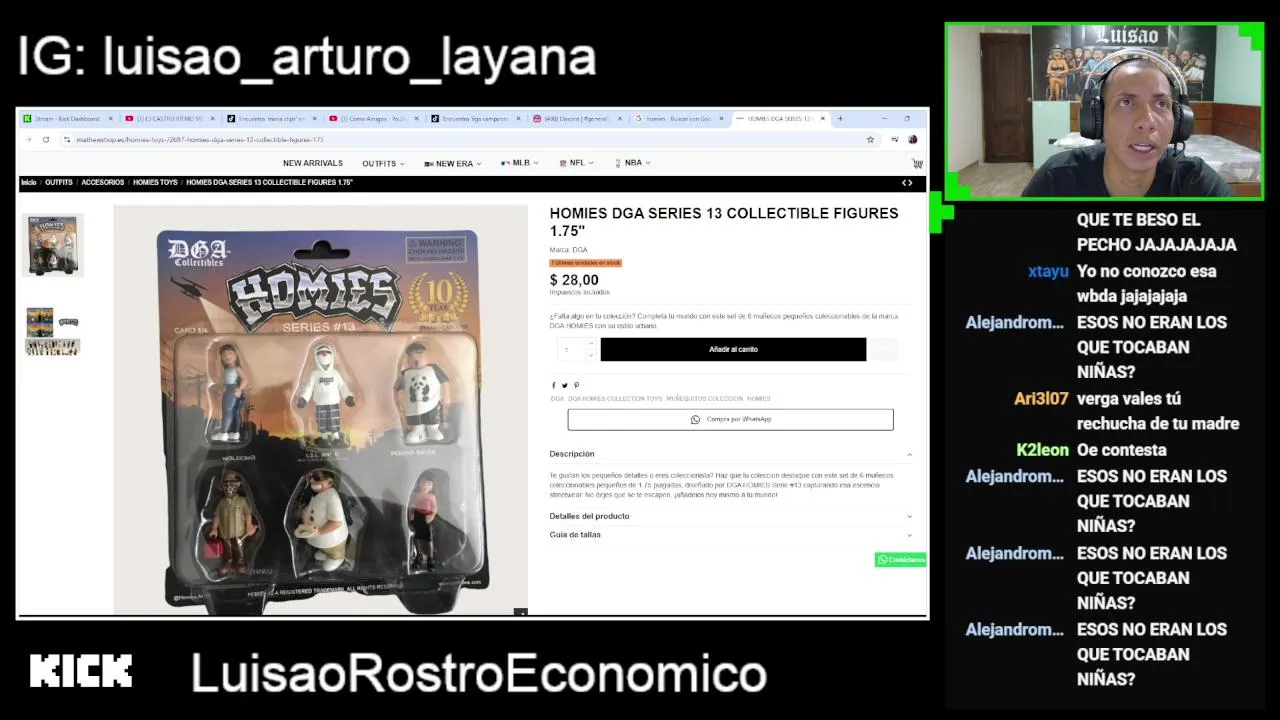Switch to homies Google search tab

[x=679, y=118]
